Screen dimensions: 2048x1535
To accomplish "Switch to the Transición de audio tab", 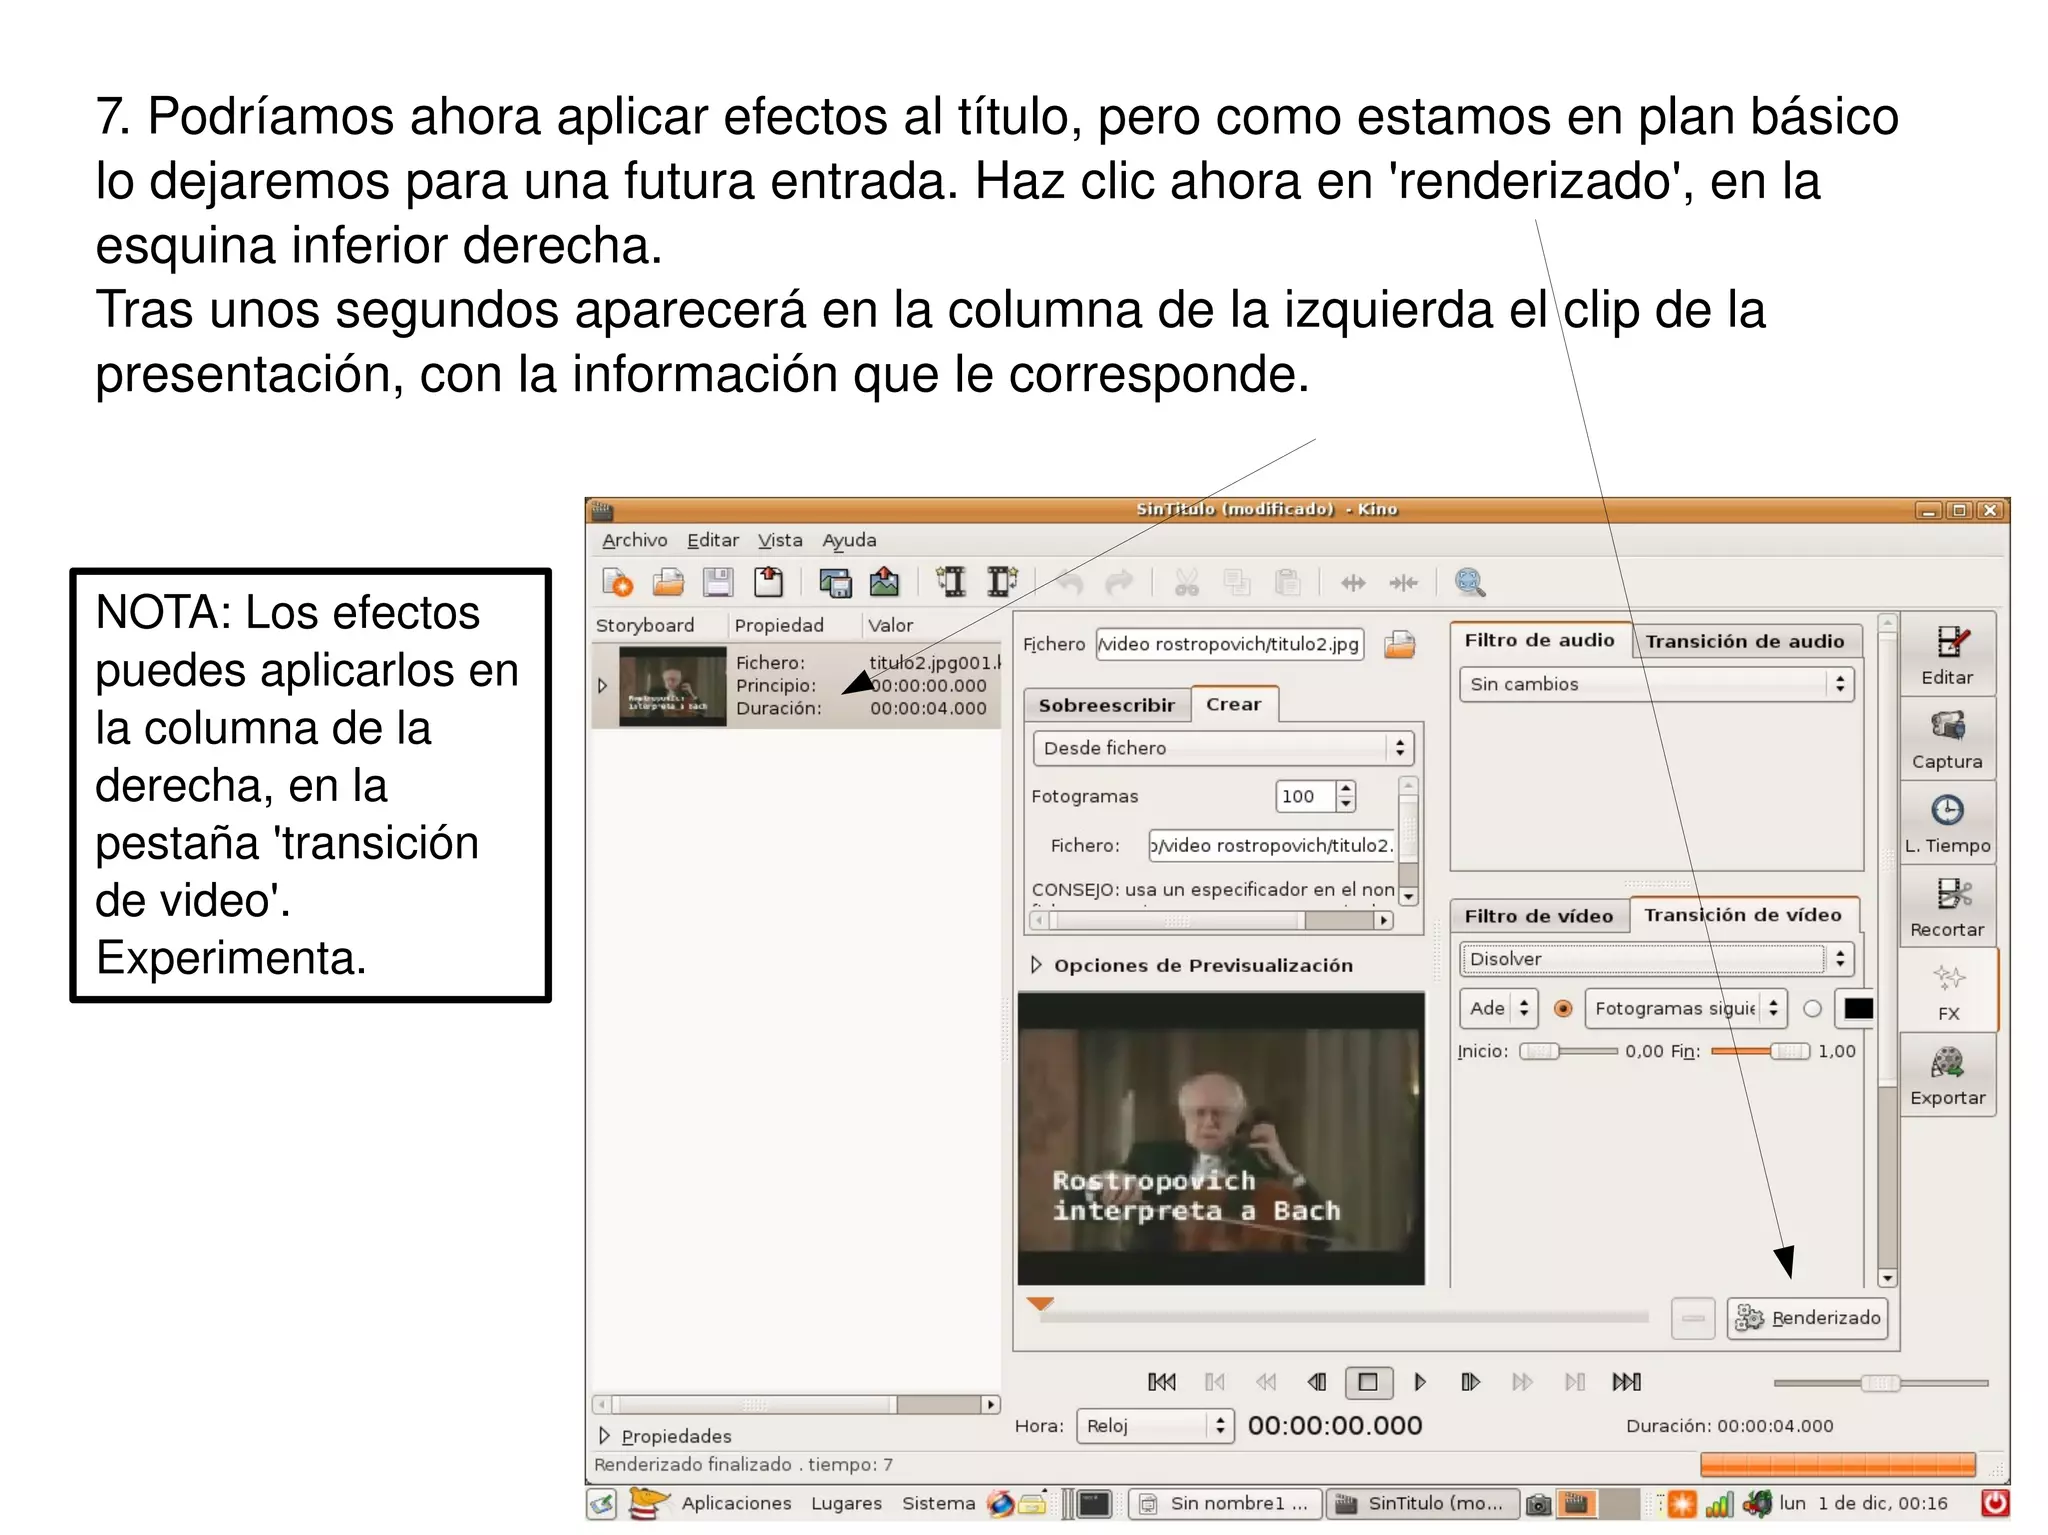I will point(1745,641).
